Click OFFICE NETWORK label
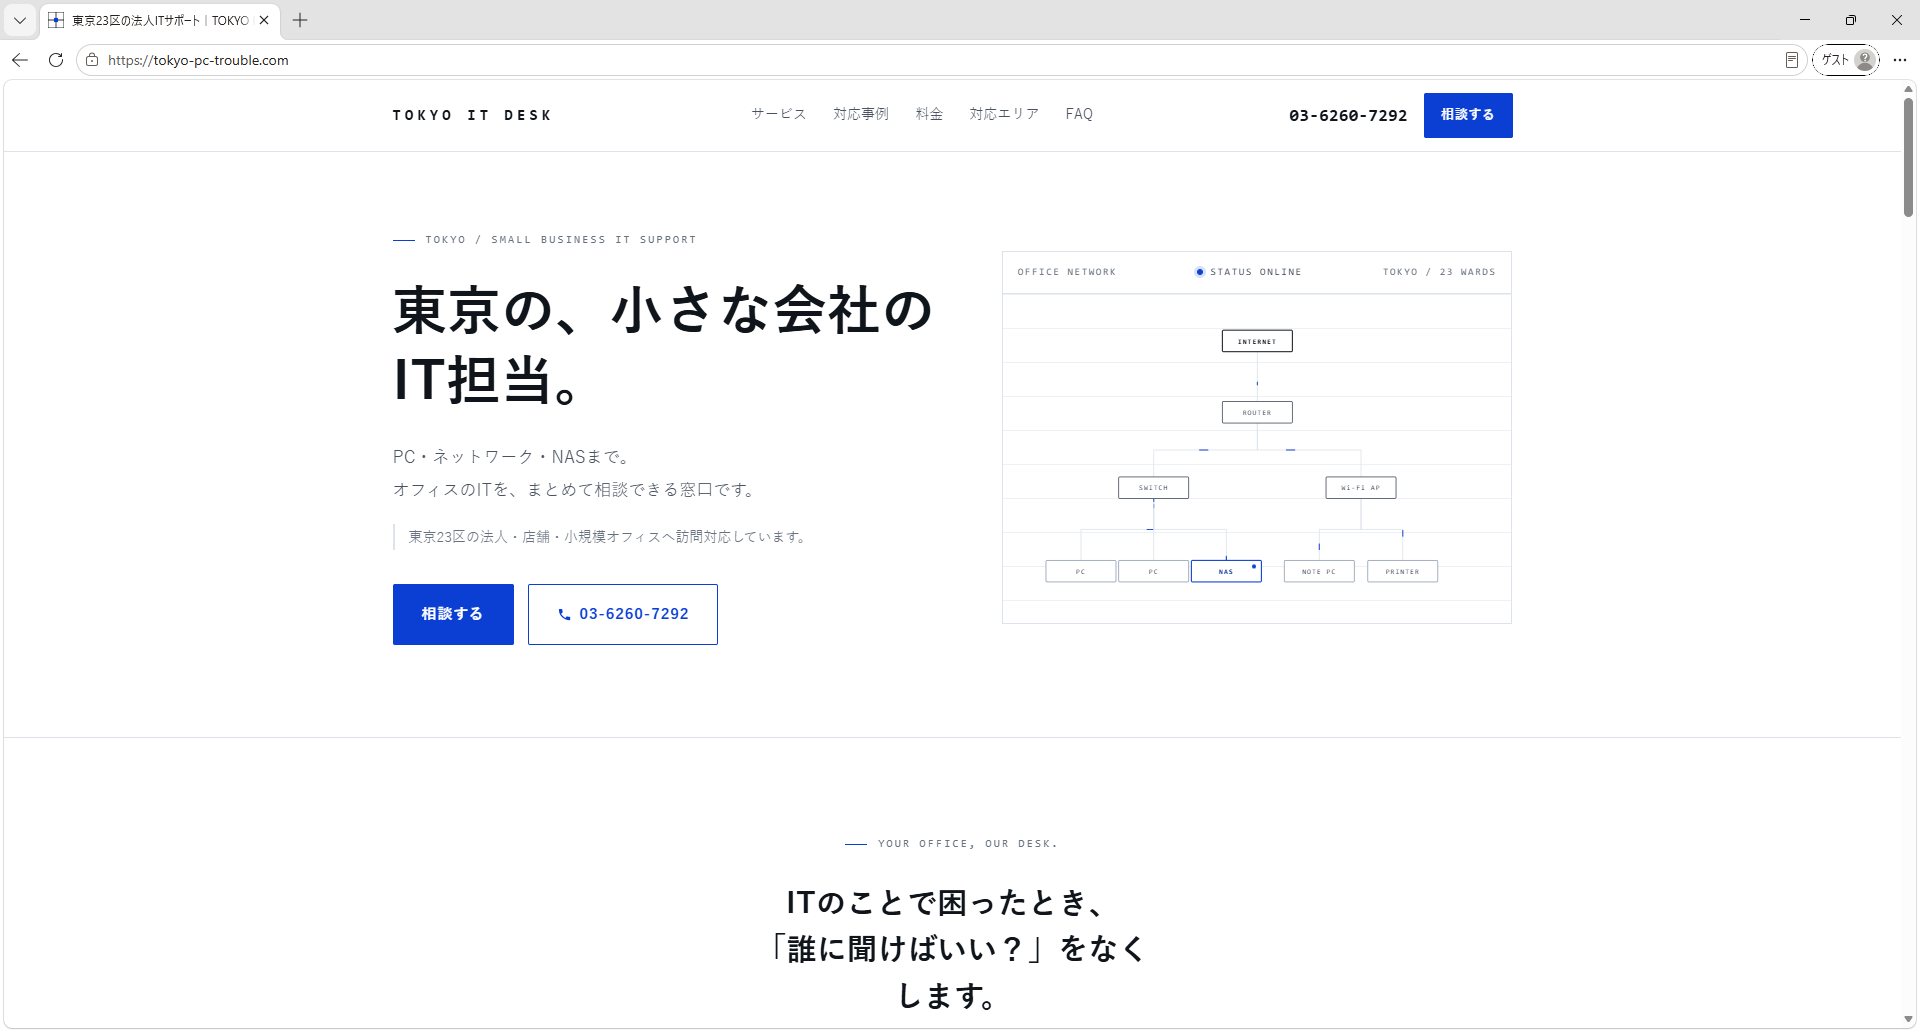The width and height of the screenshot is (1920, 1032). pos(1067,272)
